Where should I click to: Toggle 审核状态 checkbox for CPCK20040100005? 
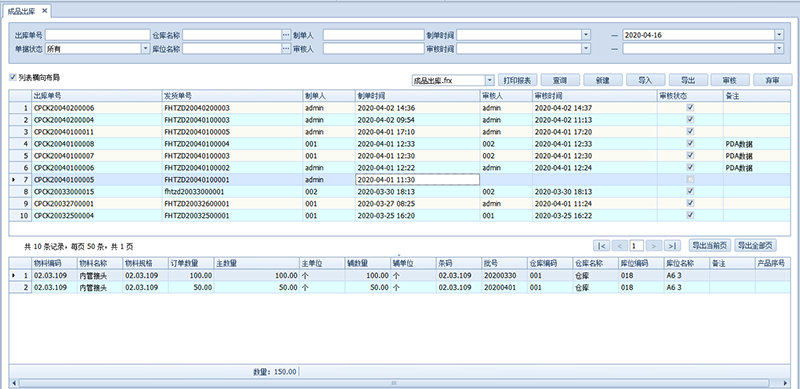[x=690, y=179]
